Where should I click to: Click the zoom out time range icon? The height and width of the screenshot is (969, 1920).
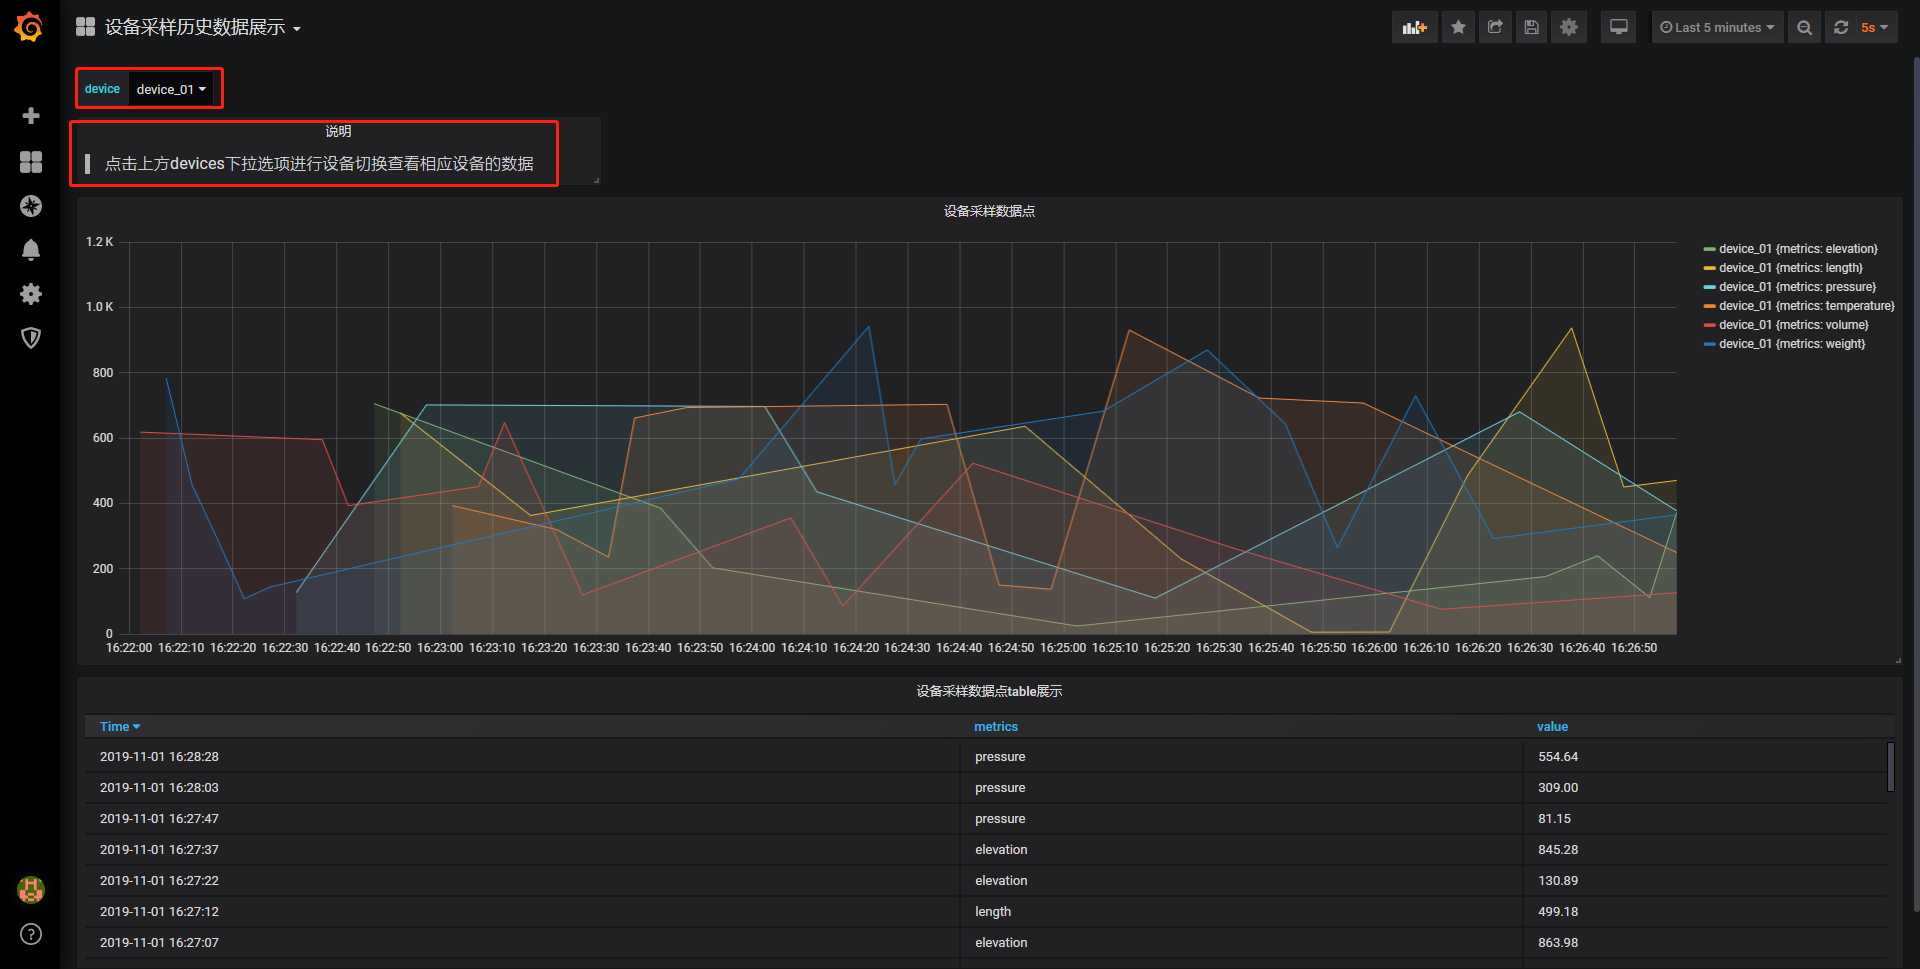[1804, 27]
